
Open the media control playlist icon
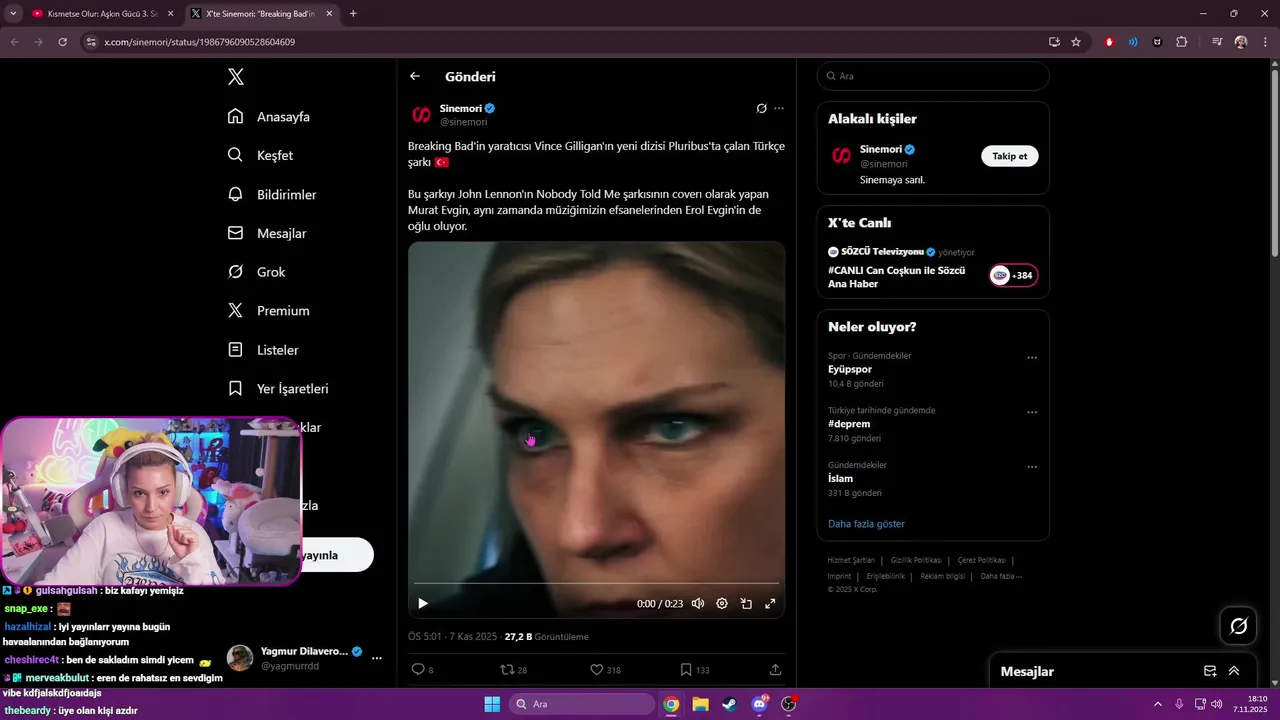click(x=1217, y=42)
